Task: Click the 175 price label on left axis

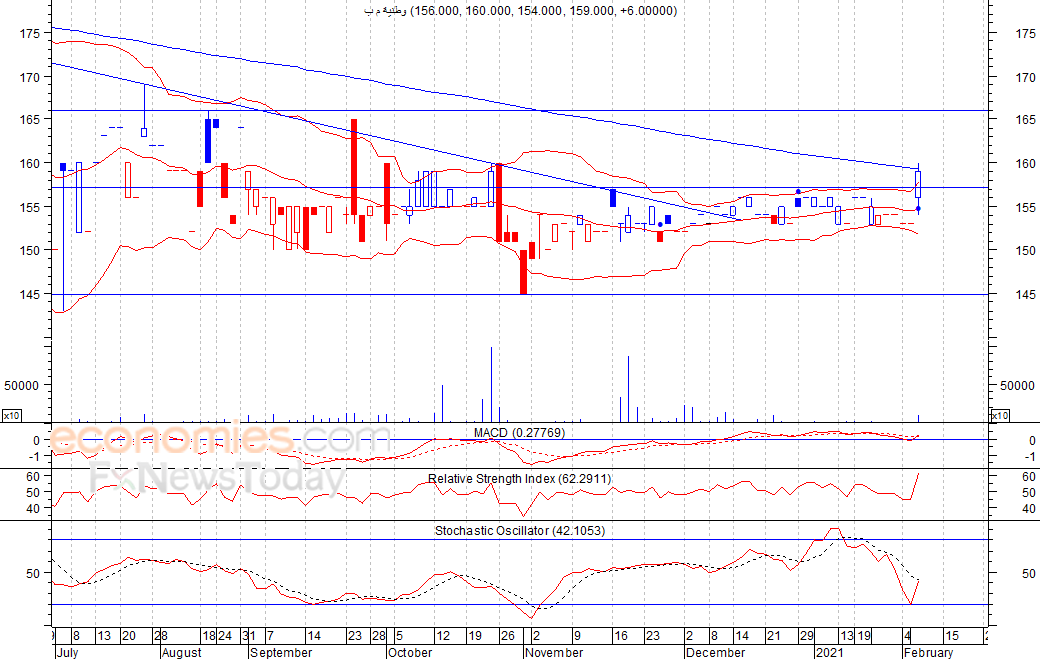Action: 30,33
